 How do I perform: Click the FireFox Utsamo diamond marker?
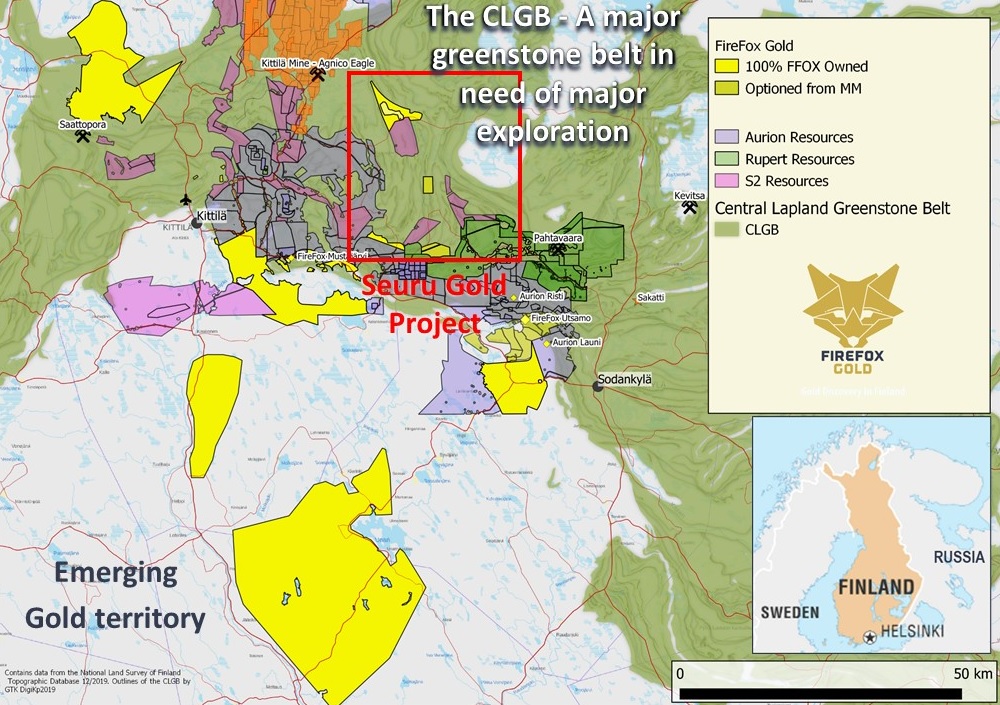pos(525,318)
